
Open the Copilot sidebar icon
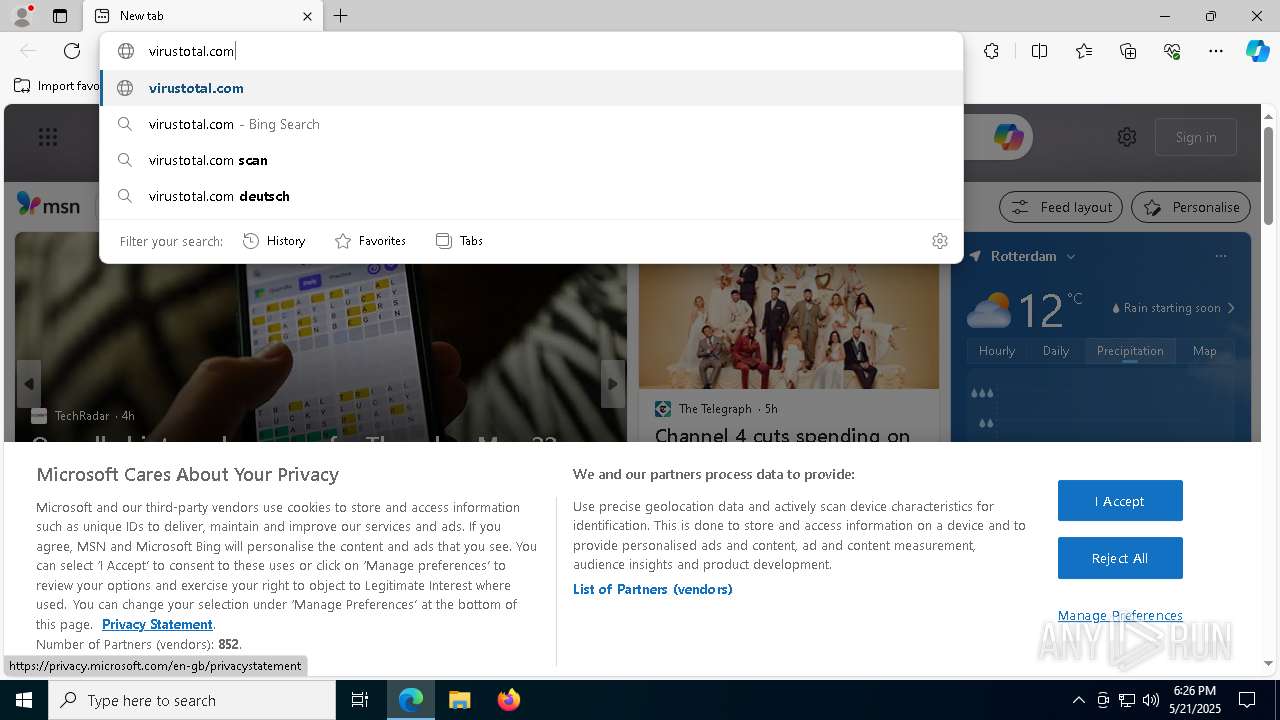click(1257, 51)
